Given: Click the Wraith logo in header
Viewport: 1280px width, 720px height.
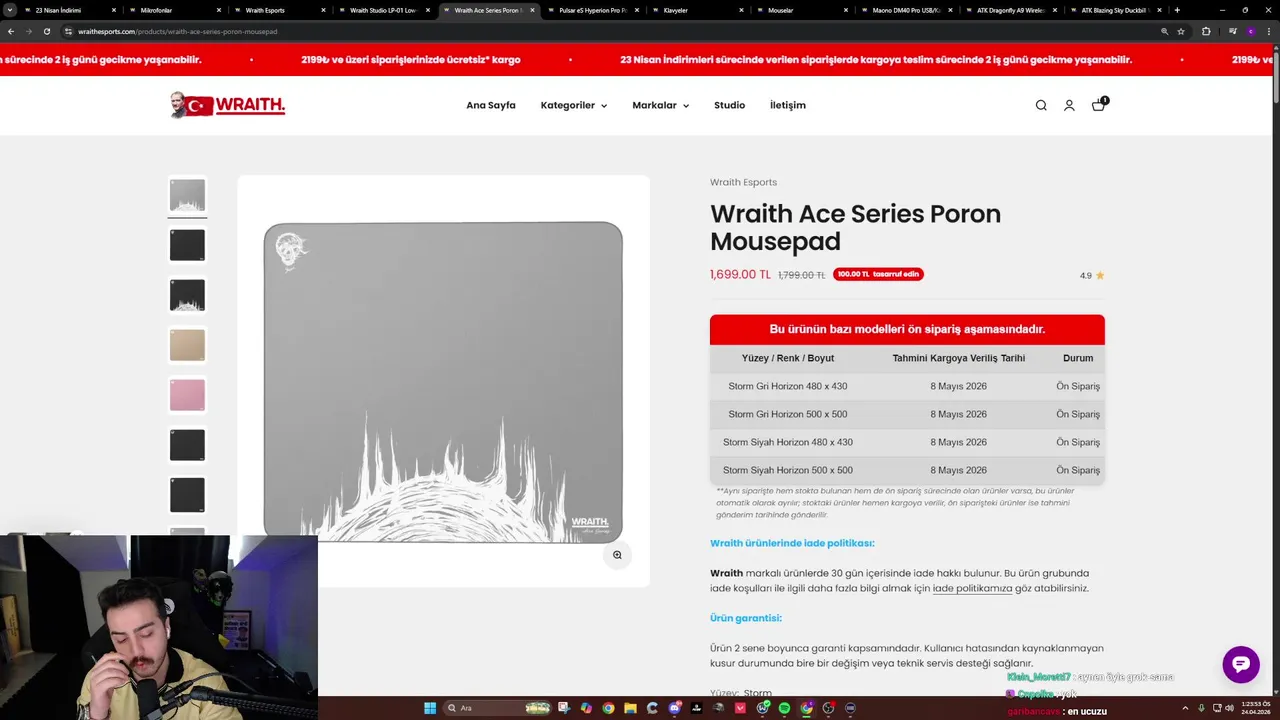Looking at the screenshot, I should pos(228,105).
